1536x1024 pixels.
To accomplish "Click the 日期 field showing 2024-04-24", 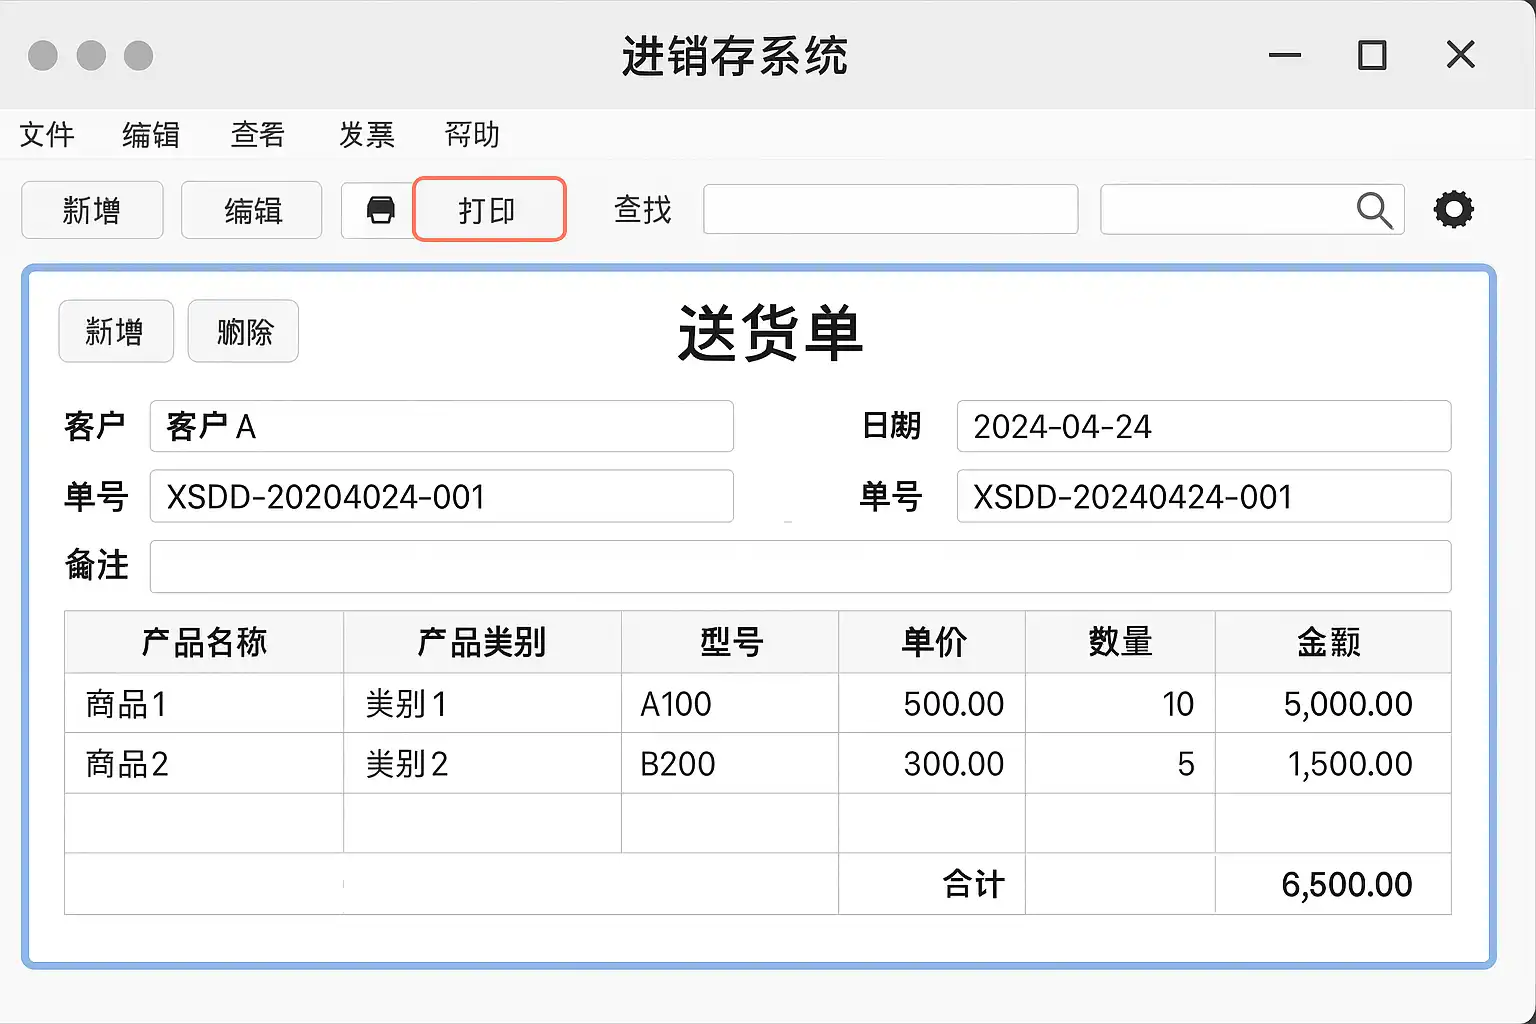I will pos(1203,426).
